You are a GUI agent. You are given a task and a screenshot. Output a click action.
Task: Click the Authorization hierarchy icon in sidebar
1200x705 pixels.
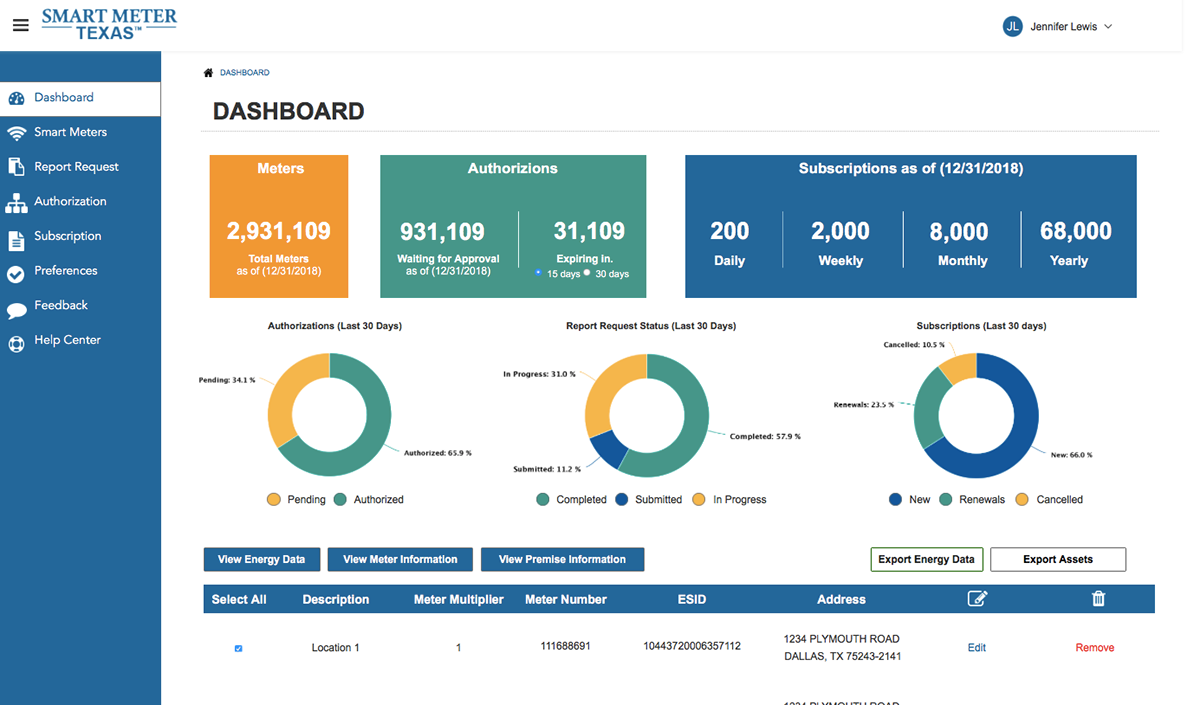pos(16,203)
